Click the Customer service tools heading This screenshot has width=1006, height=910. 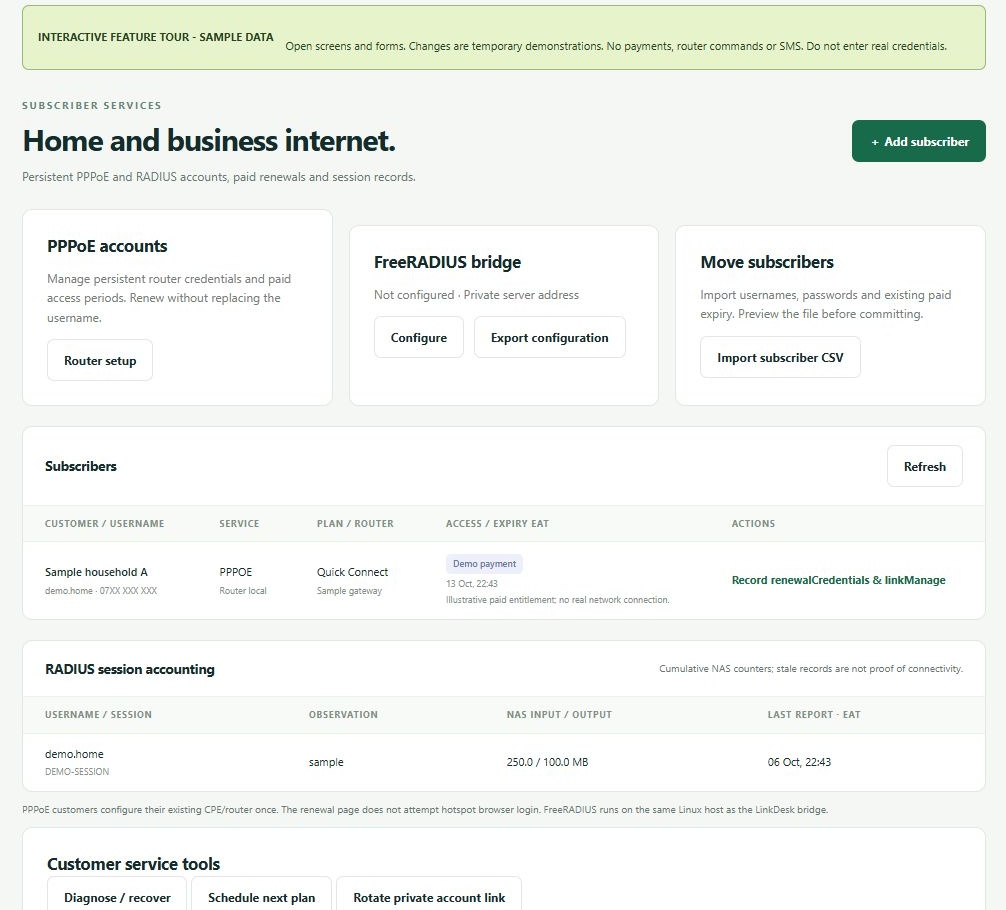133,864
